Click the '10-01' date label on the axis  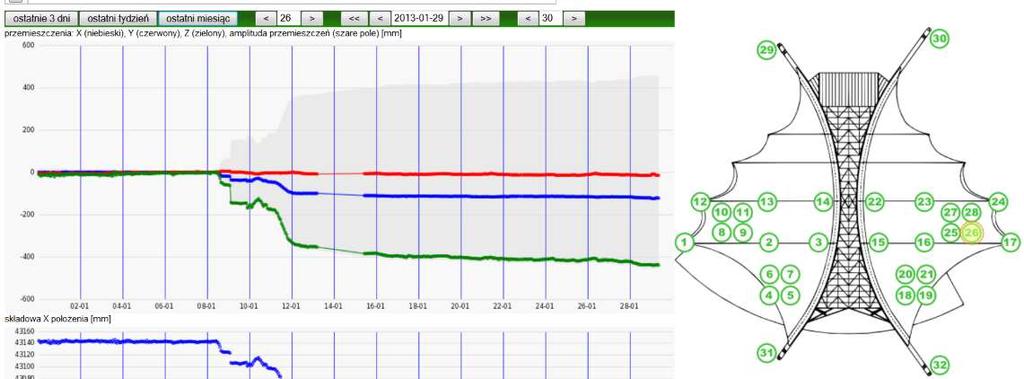(x=249, y=306)
